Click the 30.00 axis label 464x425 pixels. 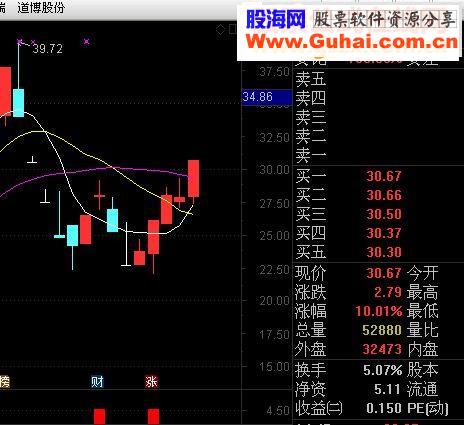tap(274, 170)
